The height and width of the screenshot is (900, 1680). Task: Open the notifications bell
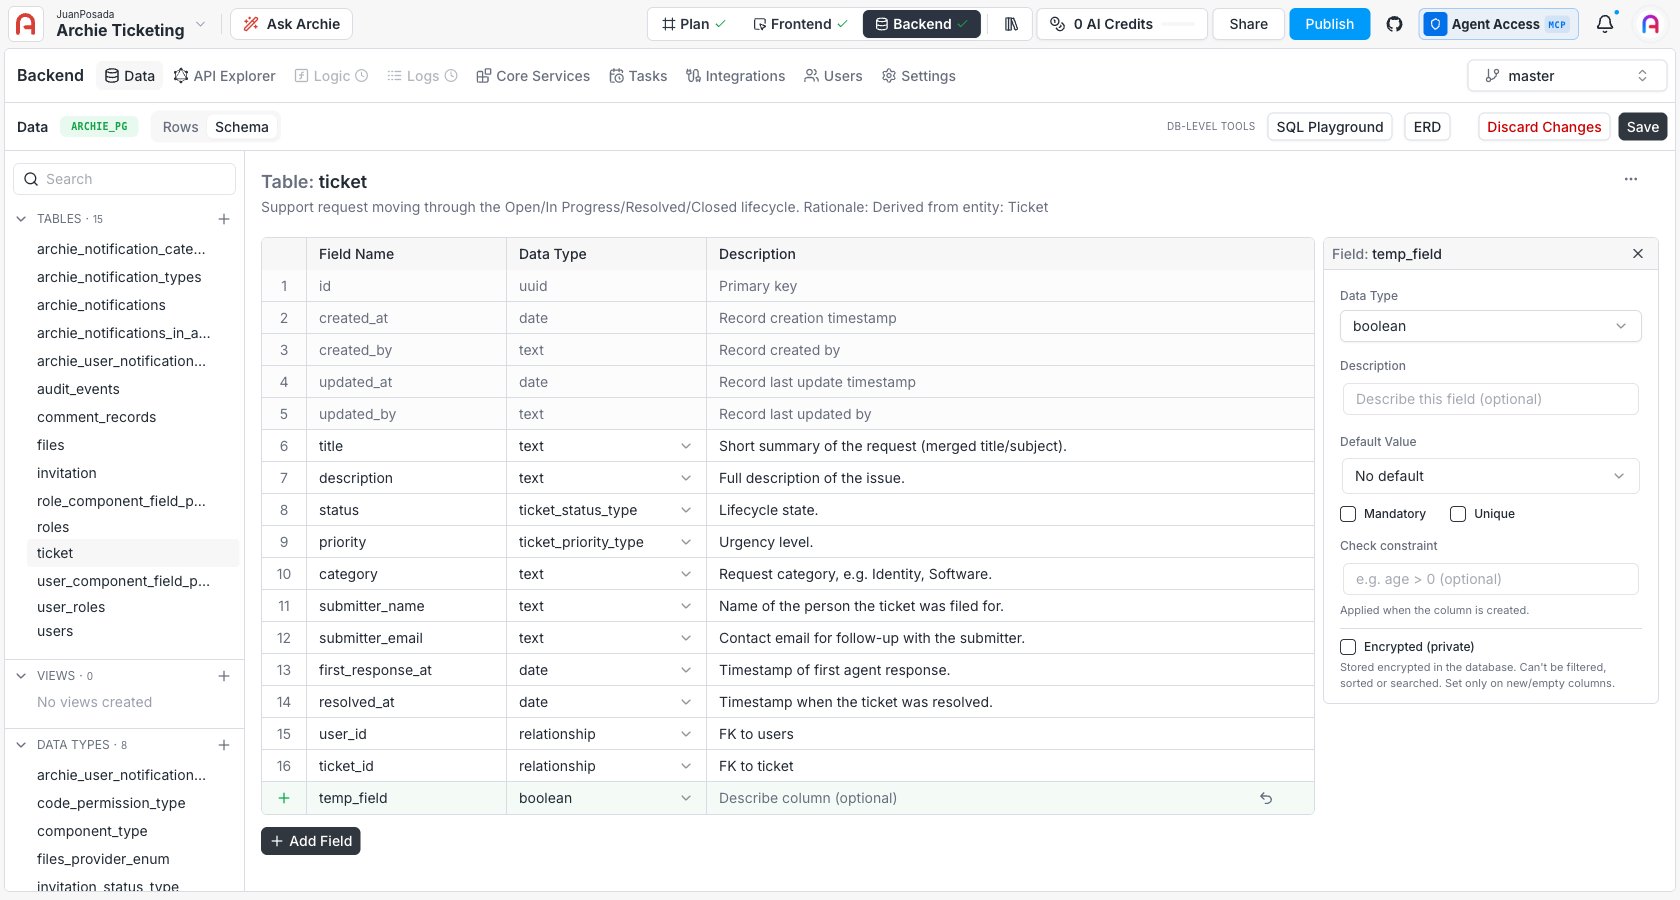click(x=1605, y=24)
